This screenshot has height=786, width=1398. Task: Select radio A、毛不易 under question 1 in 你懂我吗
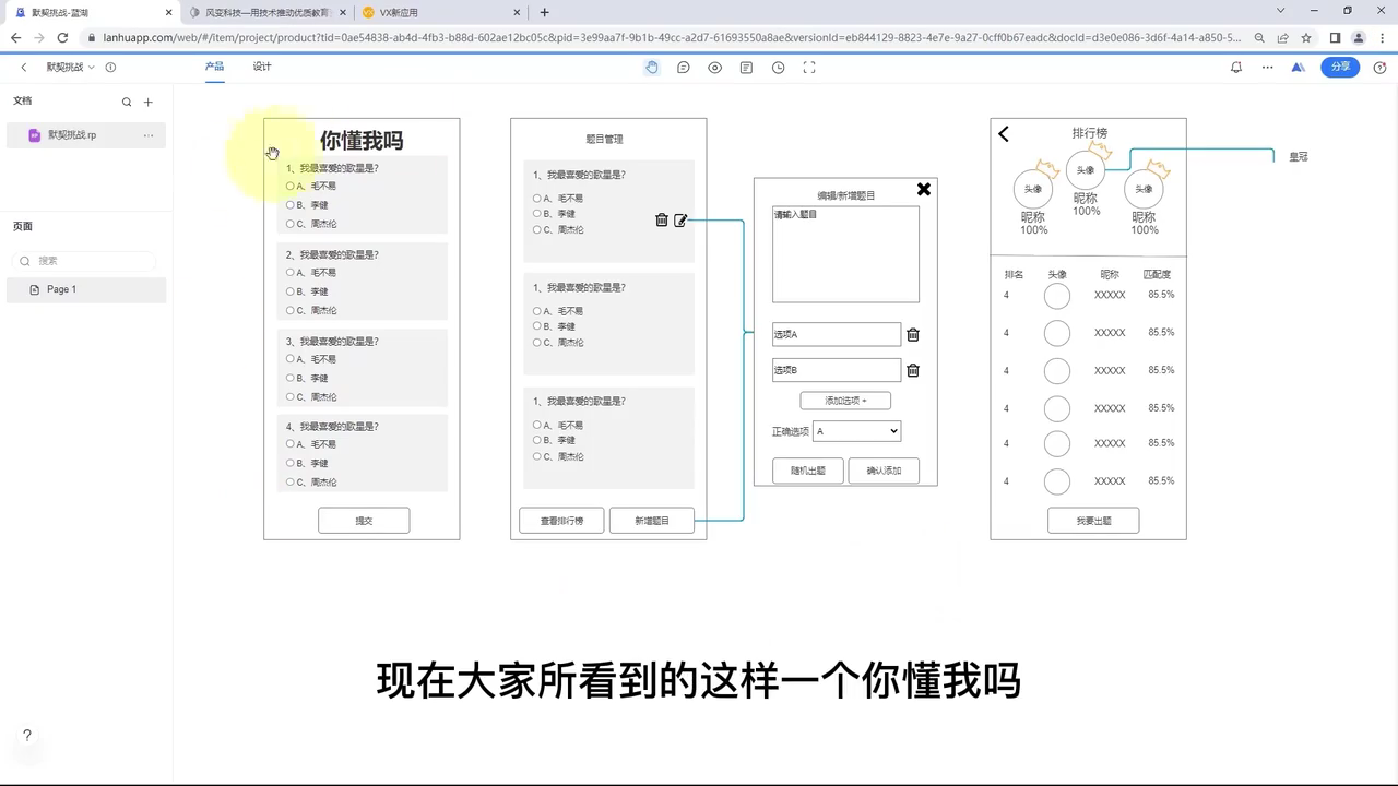point(290,186)
